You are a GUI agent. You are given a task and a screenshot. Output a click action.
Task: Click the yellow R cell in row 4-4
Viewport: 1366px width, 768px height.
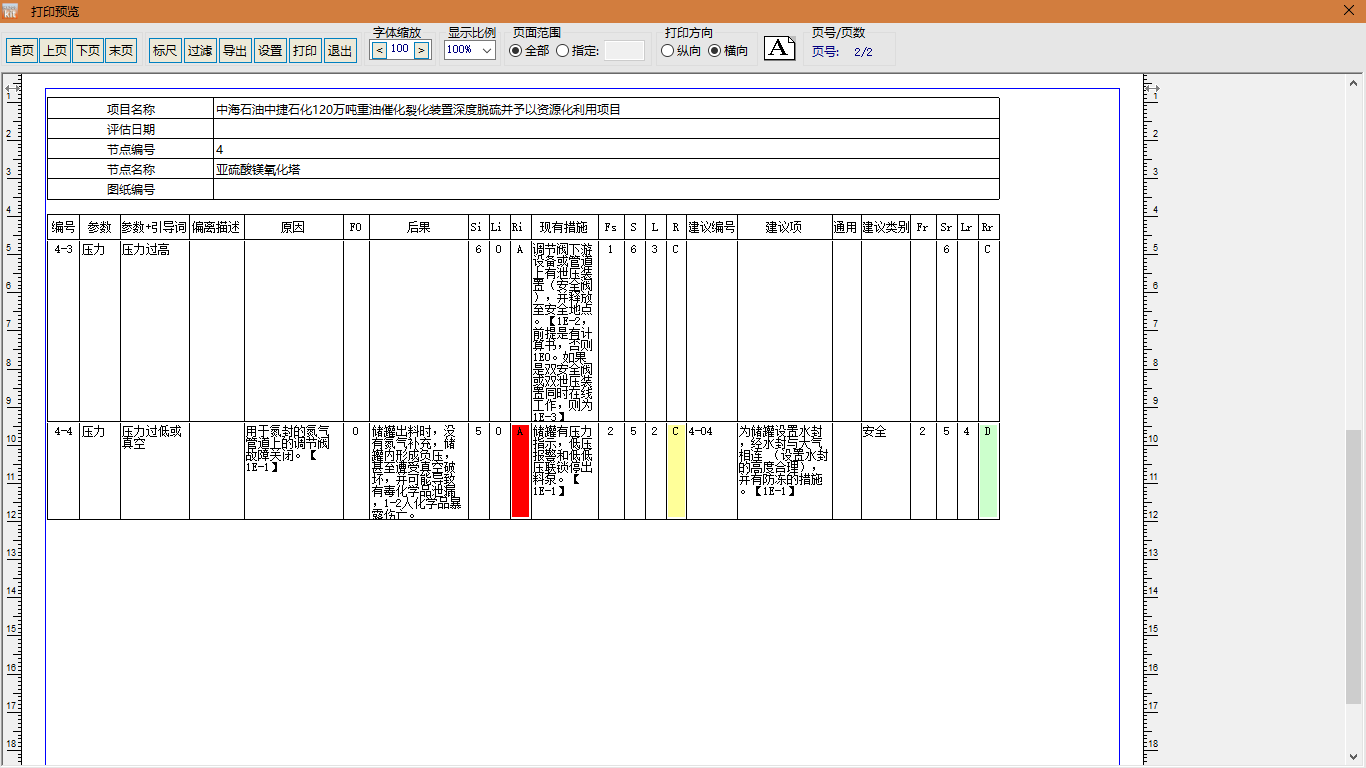click(x=676, y=470)
